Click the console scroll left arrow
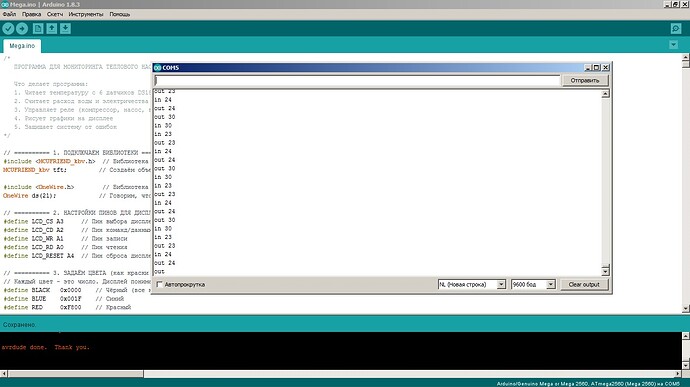The height and width of the screenshot is (387, 690). pos(4,374)
